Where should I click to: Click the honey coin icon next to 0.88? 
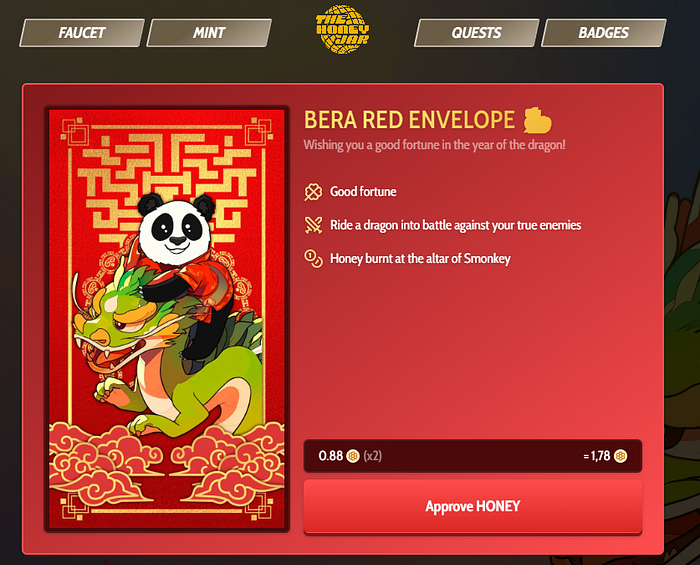click(353, 456)
